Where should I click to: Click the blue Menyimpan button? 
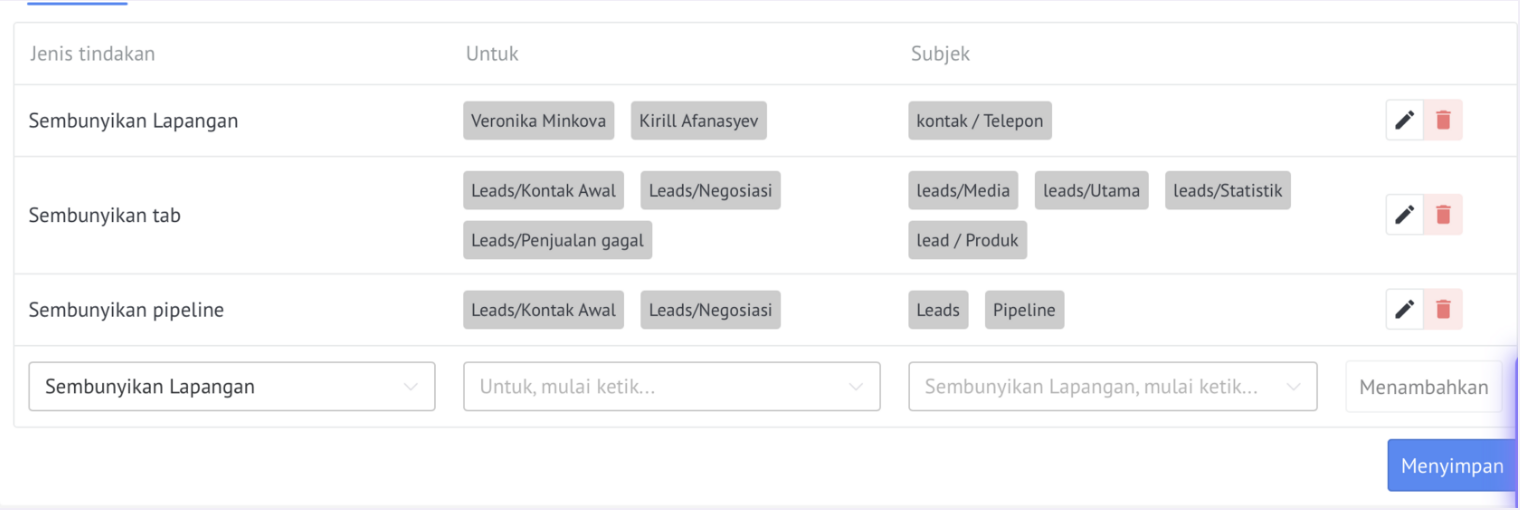1452,466
